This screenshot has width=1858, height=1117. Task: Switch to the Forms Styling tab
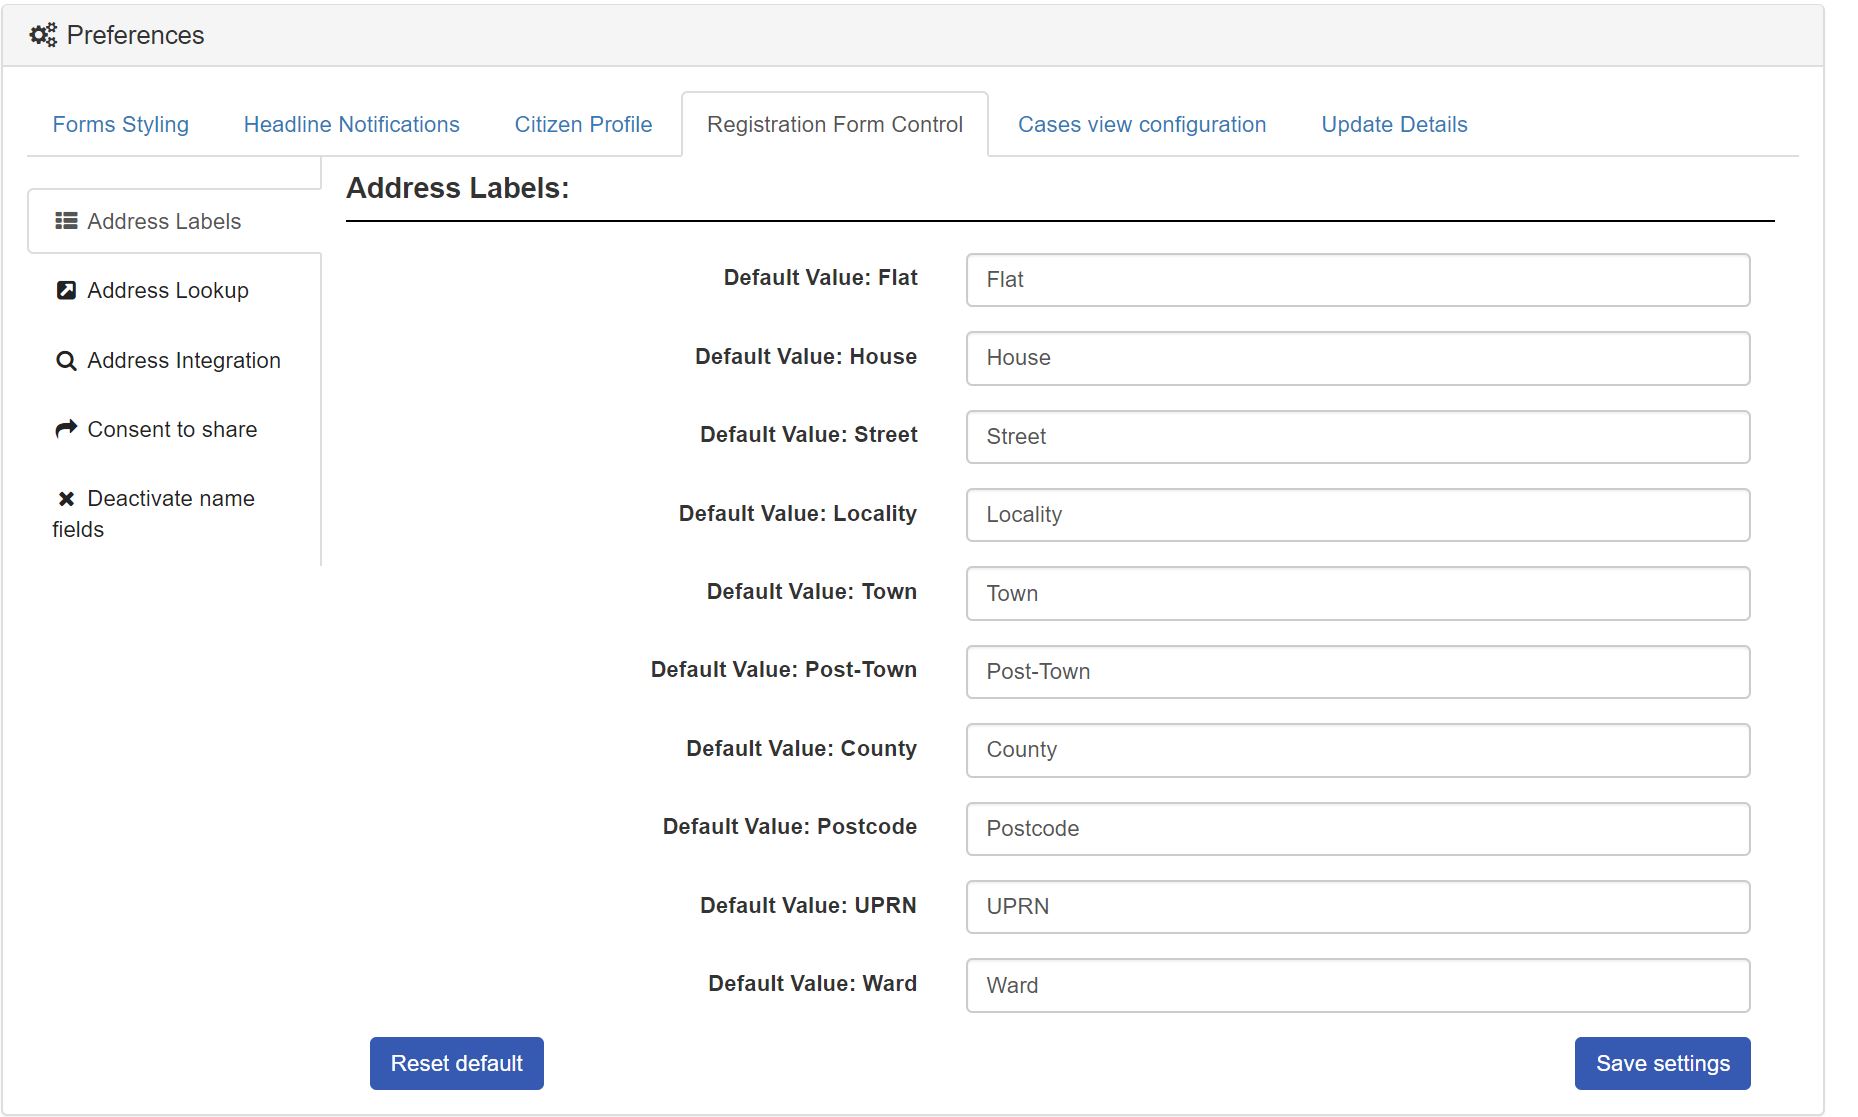click(120, 124)
